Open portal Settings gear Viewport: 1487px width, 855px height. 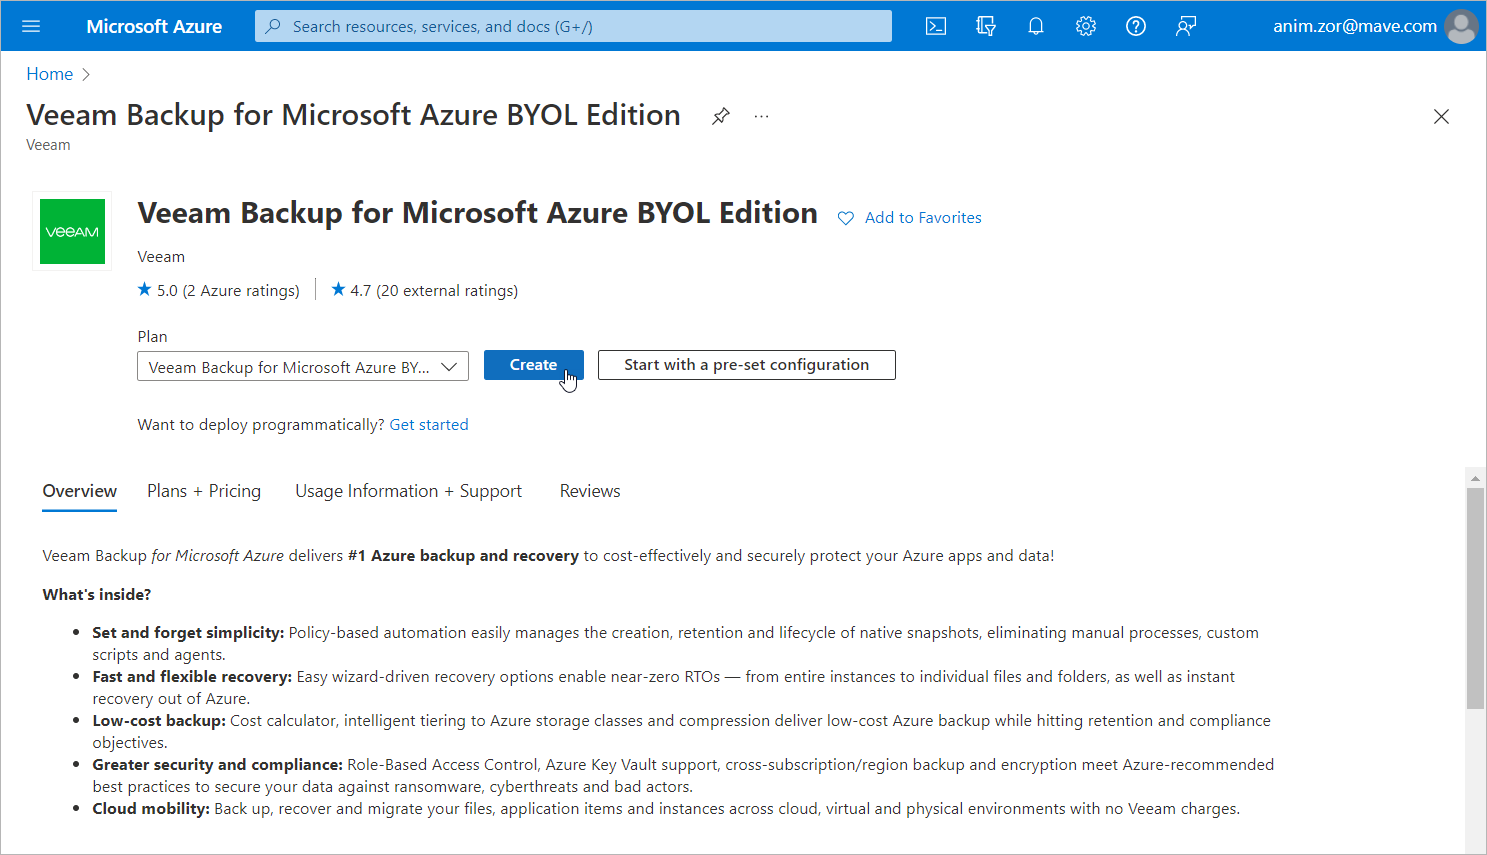tap(1086, 26)
